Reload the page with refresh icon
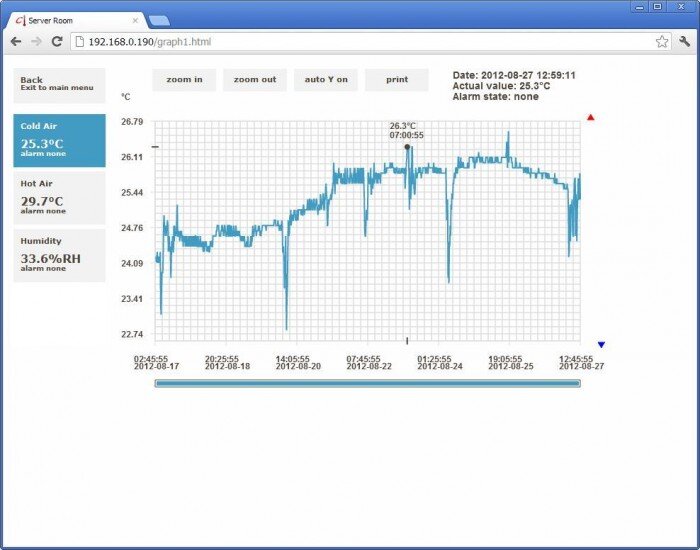The image size is (700, 550). pyautogui.click(x=57, y=41)
